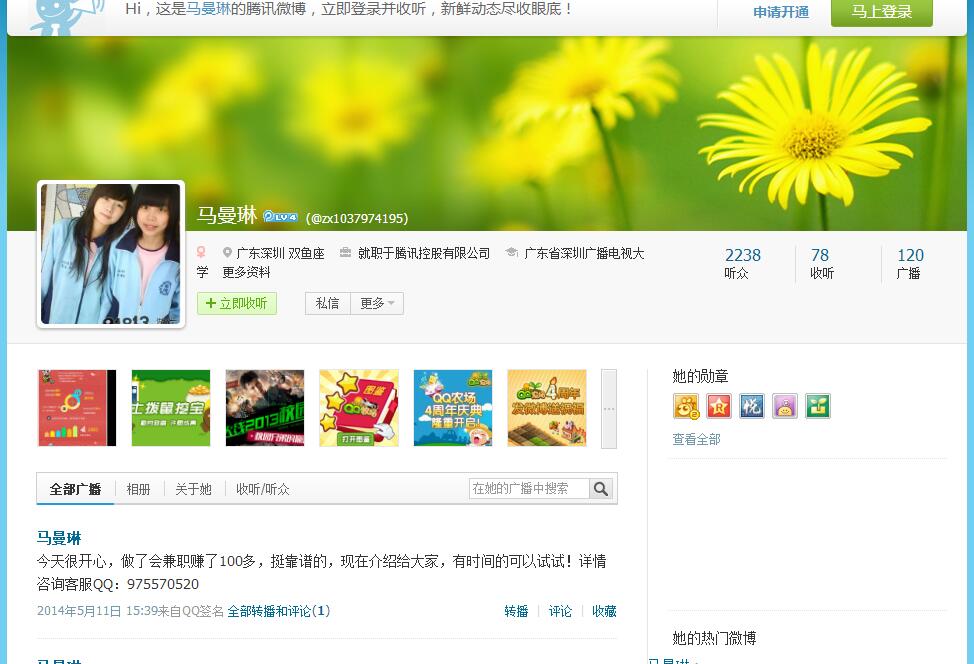Click the 申请开通 link
Image resolution: width=974 pixels, height=664 pixels.
coord(781,12)
